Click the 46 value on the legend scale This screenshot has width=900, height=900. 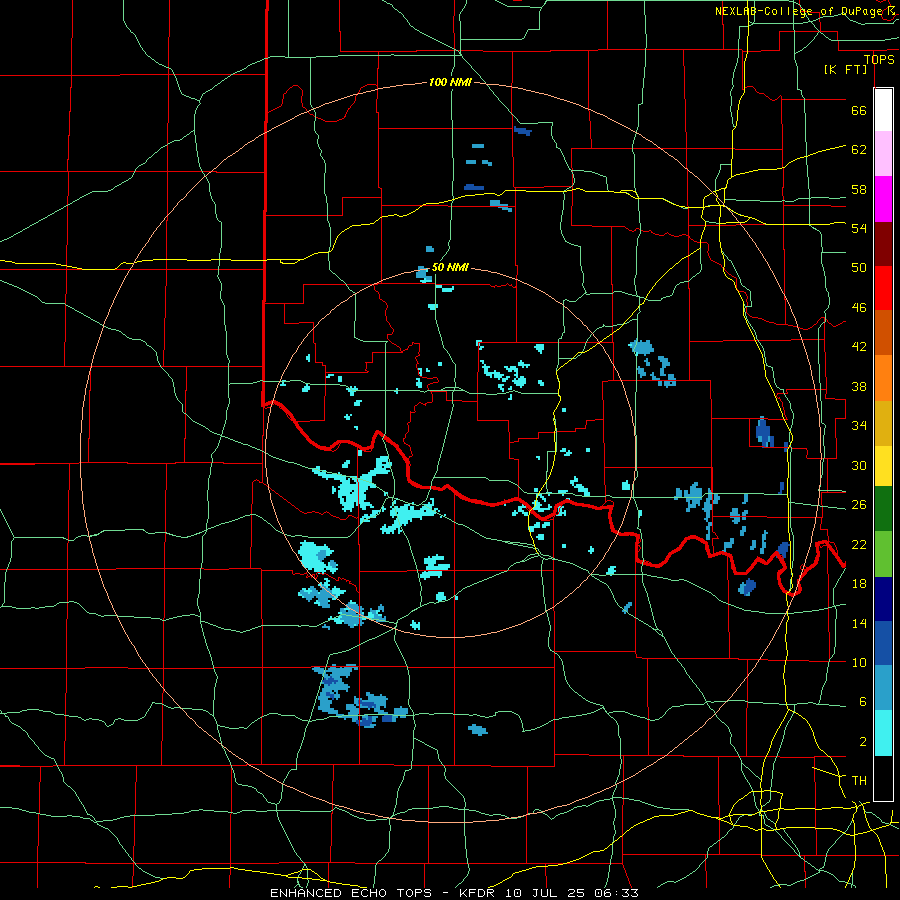click(x=859, y=308)
